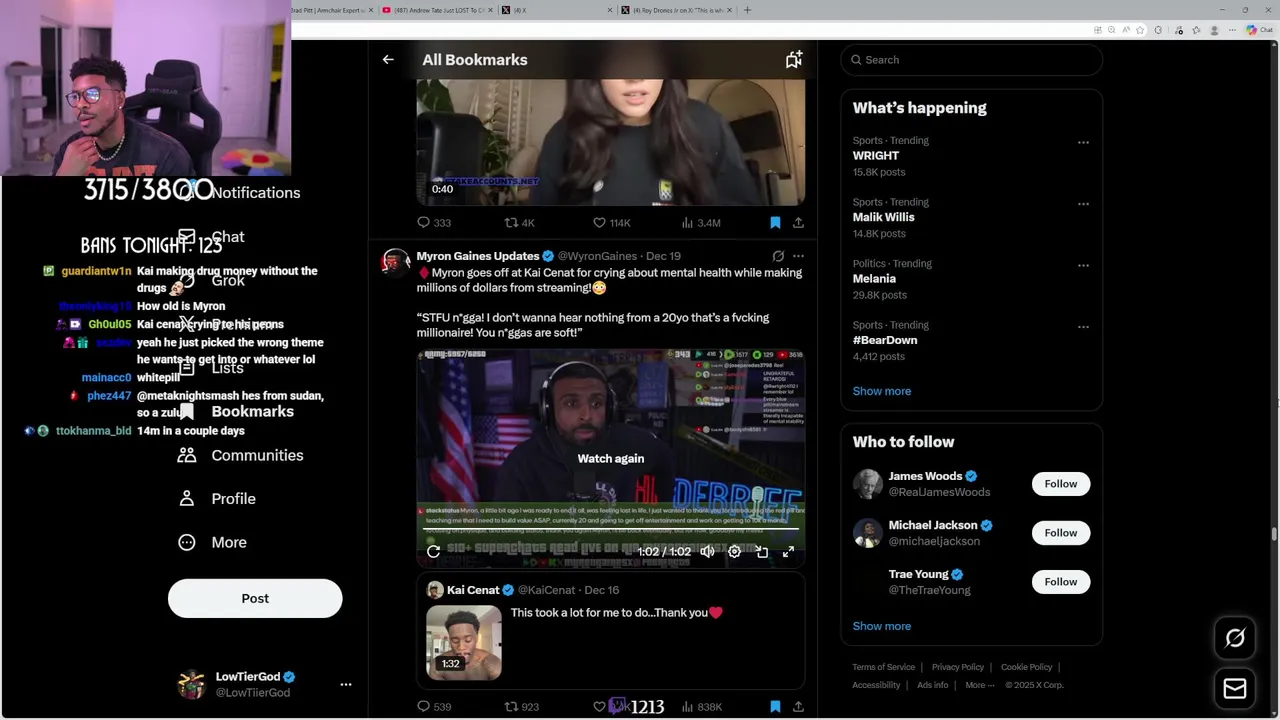This screenshot has height=720, width=1280.
Task: Open Profile in the sidebar
Action: tap(217, 499)
